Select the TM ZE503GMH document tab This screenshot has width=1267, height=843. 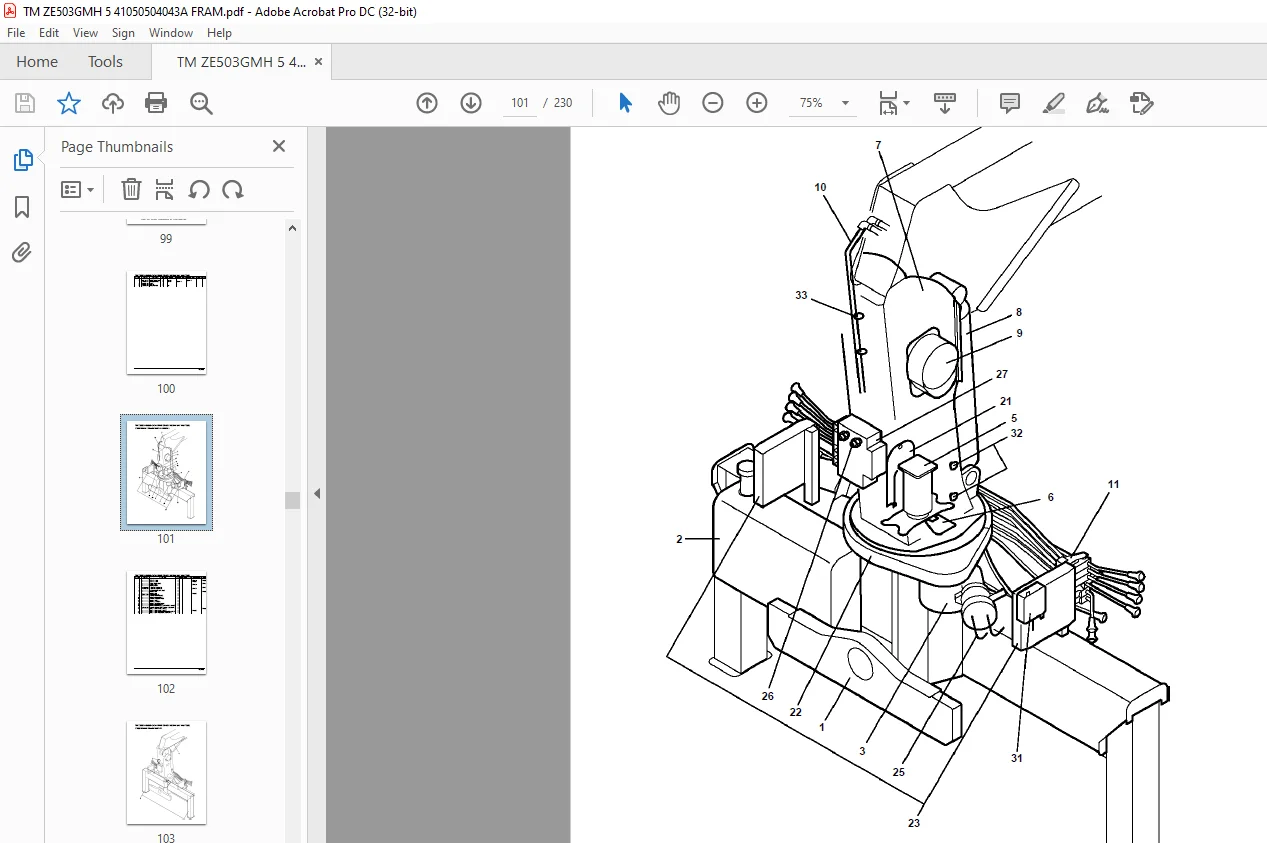click(x=241, y=62)
